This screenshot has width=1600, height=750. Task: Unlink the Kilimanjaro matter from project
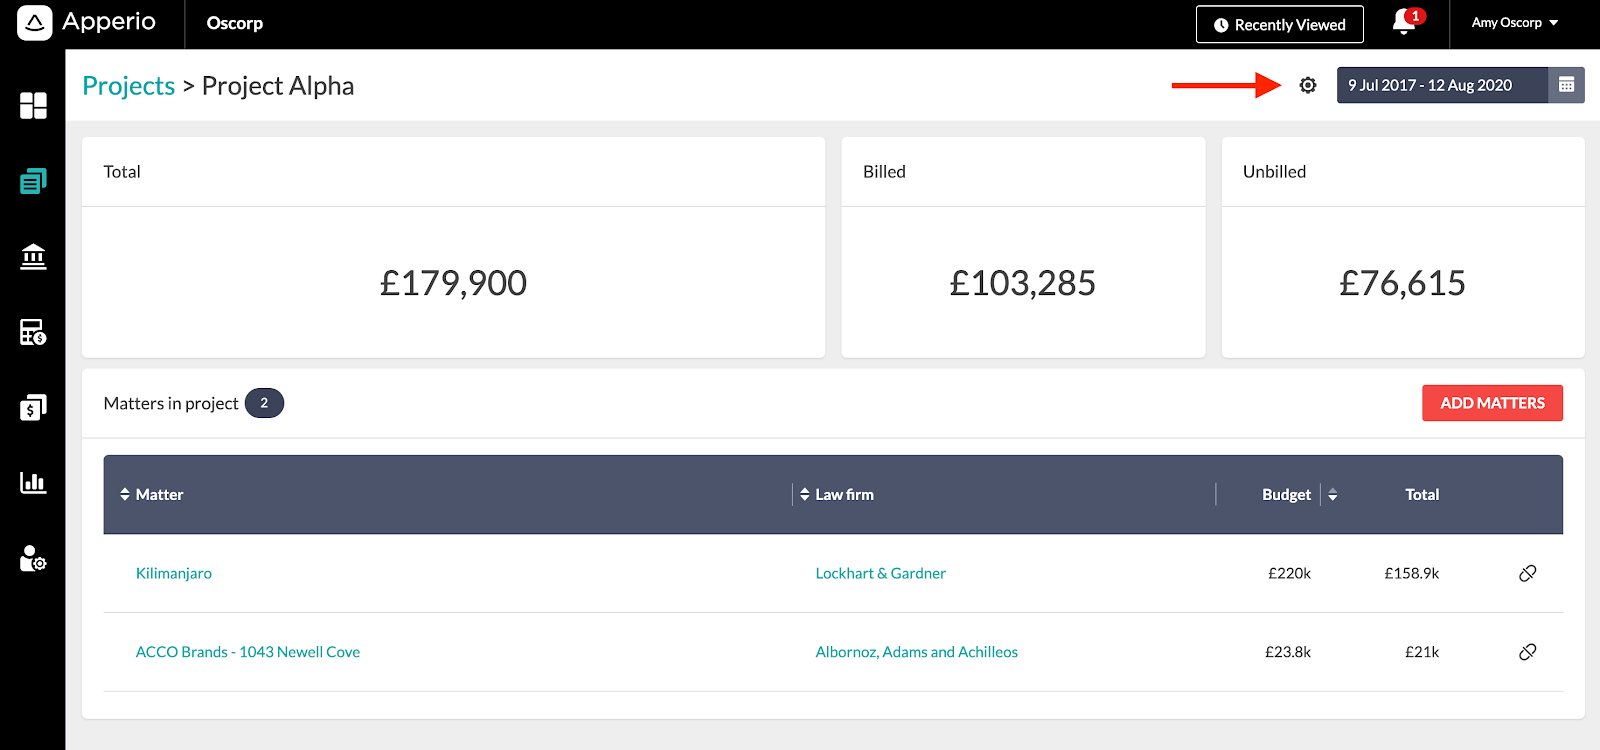point(1527,573)
